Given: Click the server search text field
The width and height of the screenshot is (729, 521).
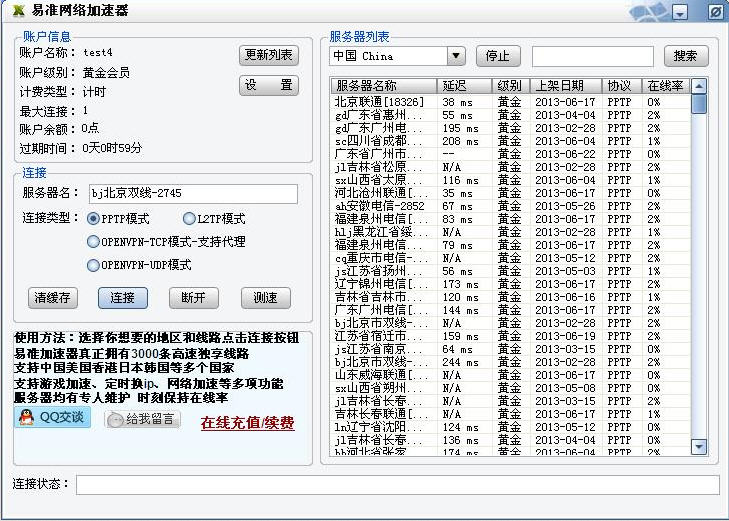Looking at the screenshot, I should point(593,56).
